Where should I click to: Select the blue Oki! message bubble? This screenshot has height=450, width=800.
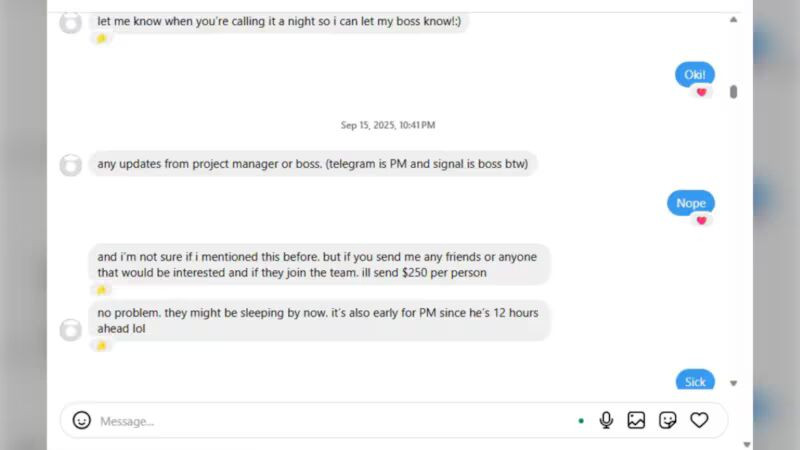pyautogui.click(x=695, y=74)
